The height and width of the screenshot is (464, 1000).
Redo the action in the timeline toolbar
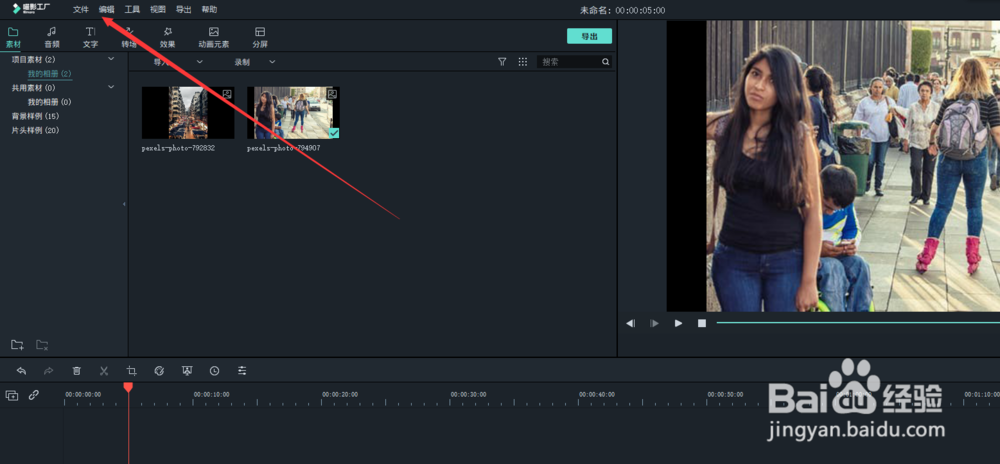click(x=48, y=370)
